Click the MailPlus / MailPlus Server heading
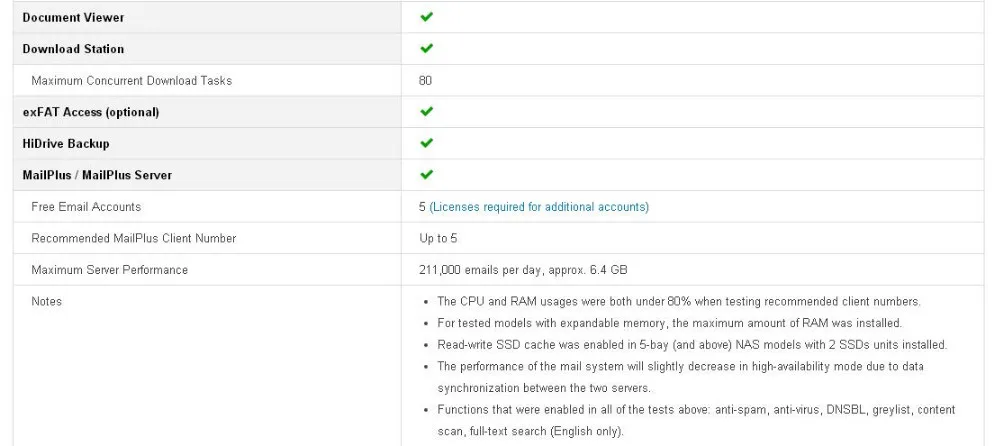The image size is (1000, 446). (x=97, y=175)
